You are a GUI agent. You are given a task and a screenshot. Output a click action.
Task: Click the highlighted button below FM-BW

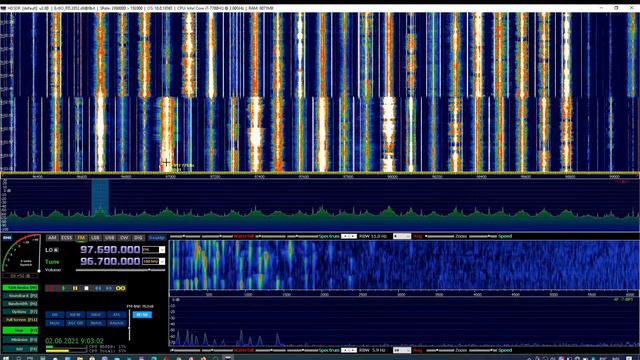(x=142, y=315)
